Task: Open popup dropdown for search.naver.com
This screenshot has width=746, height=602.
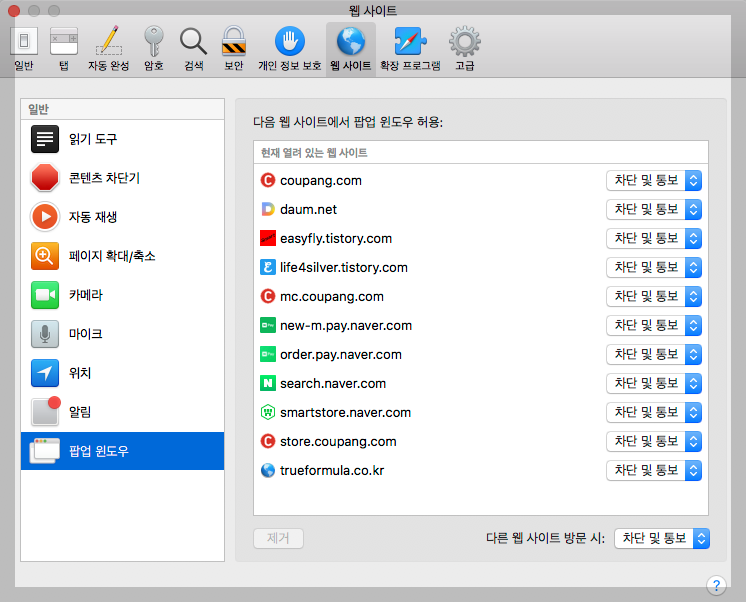Action: click(x=654, y=383)
